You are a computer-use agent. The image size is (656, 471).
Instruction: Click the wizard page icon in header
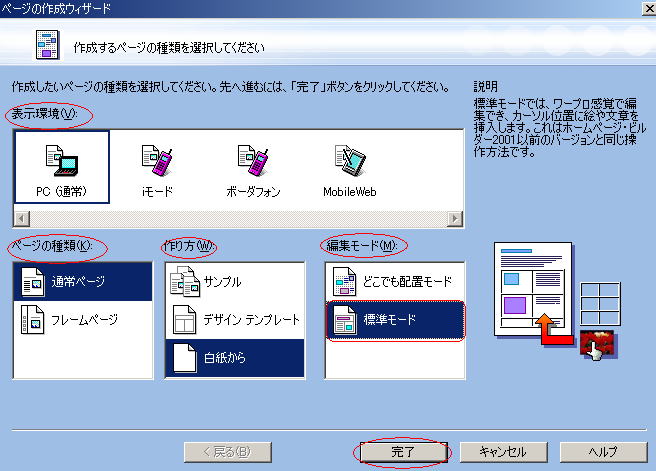[47, 46]
